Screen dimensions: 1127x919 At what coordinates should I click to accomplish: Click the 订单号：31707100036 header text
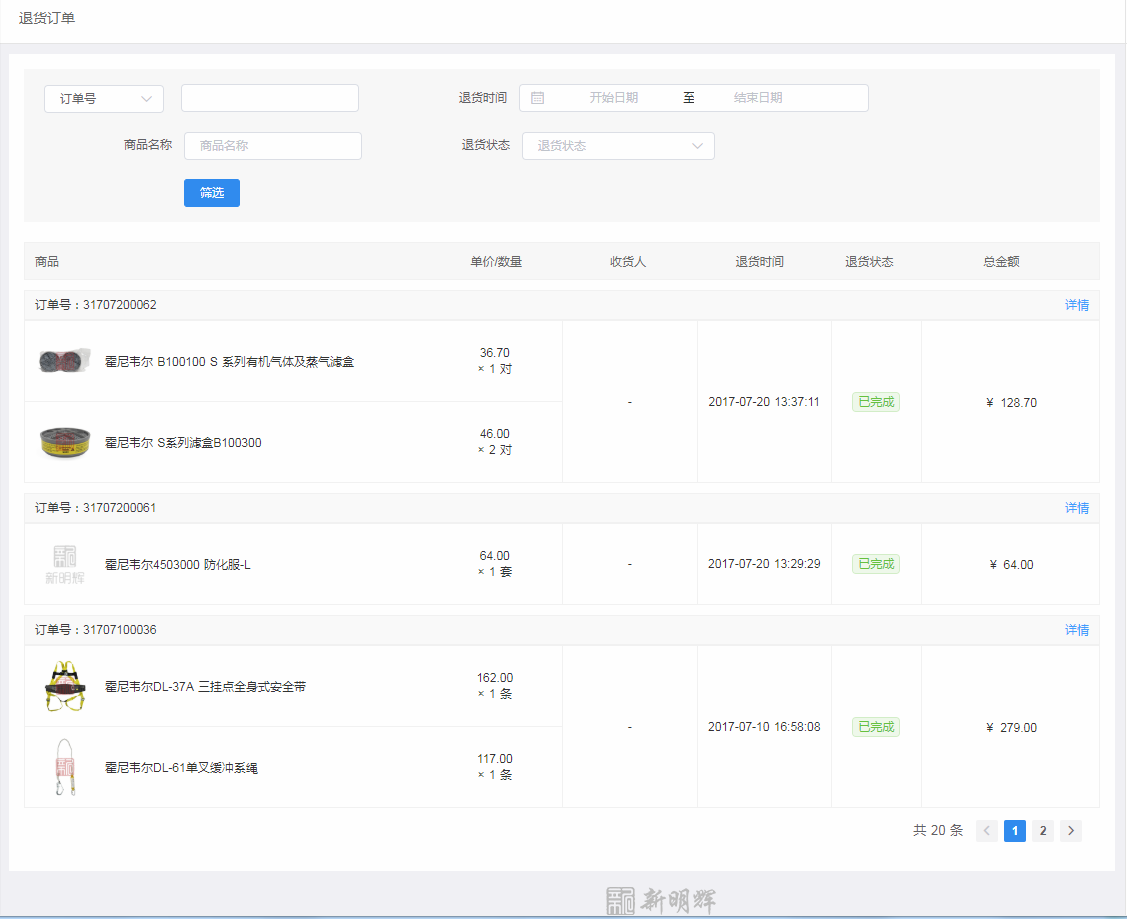[x=96, y=630]
